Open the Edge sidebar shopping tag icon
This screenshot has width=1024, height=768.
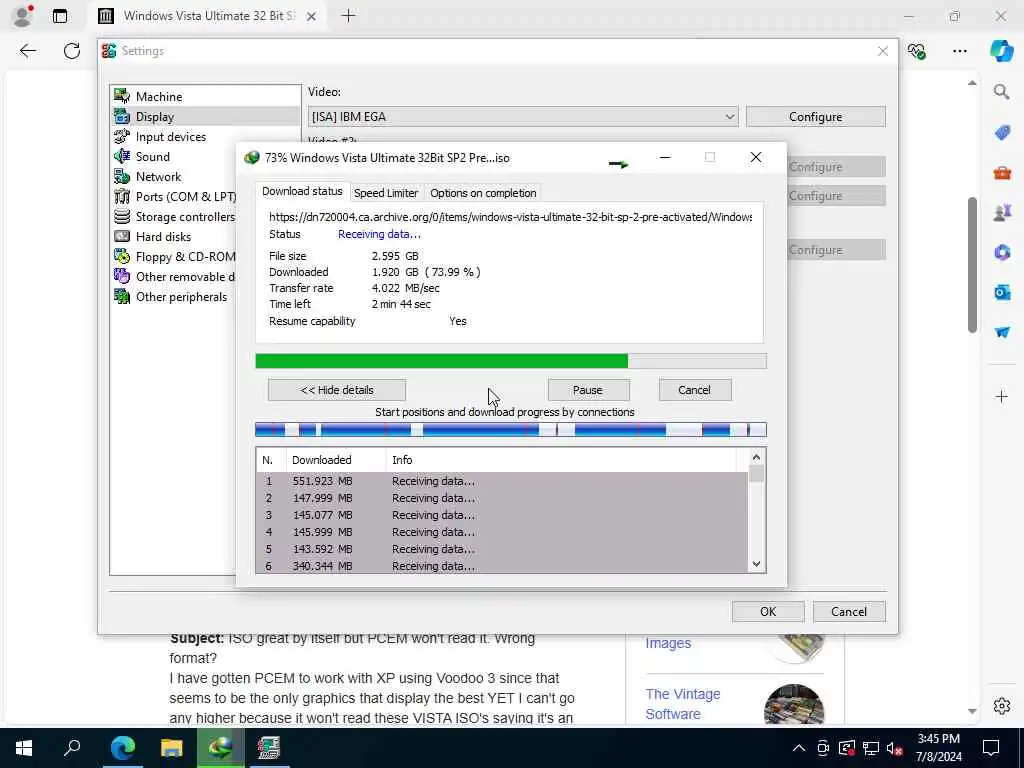pos(1002,133)
